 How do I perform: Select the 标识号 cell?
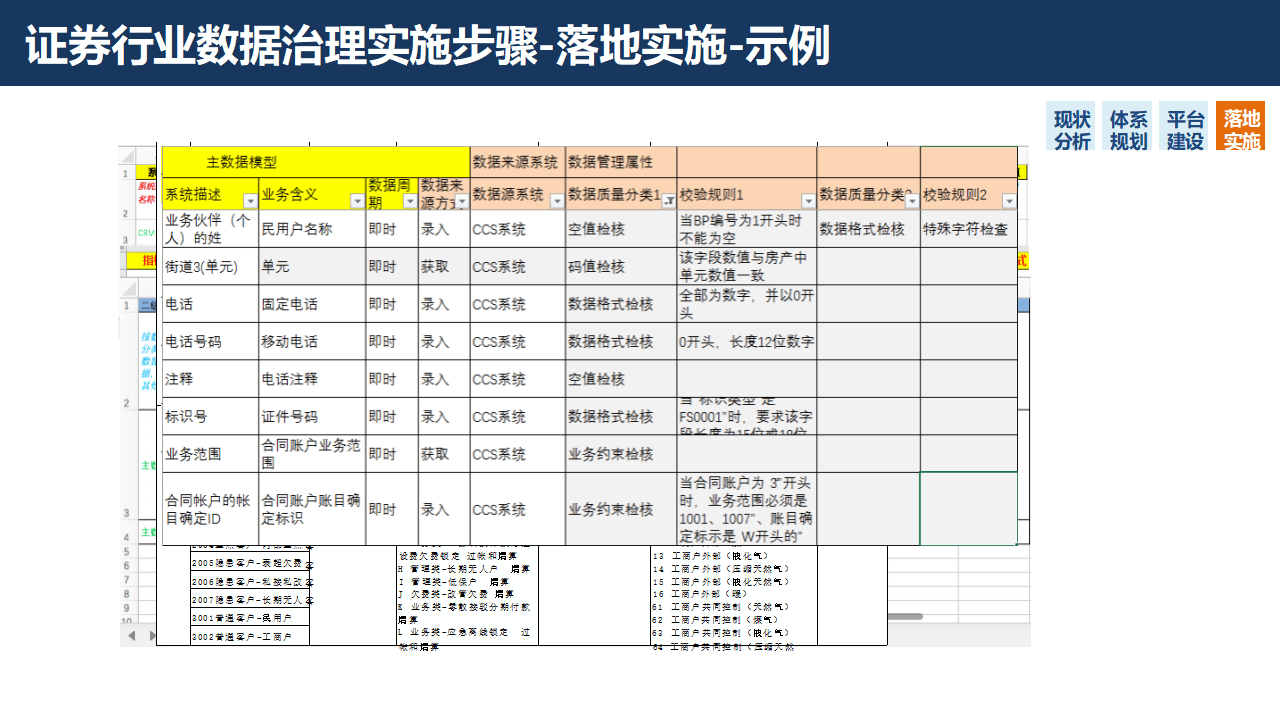click(210, 417)
